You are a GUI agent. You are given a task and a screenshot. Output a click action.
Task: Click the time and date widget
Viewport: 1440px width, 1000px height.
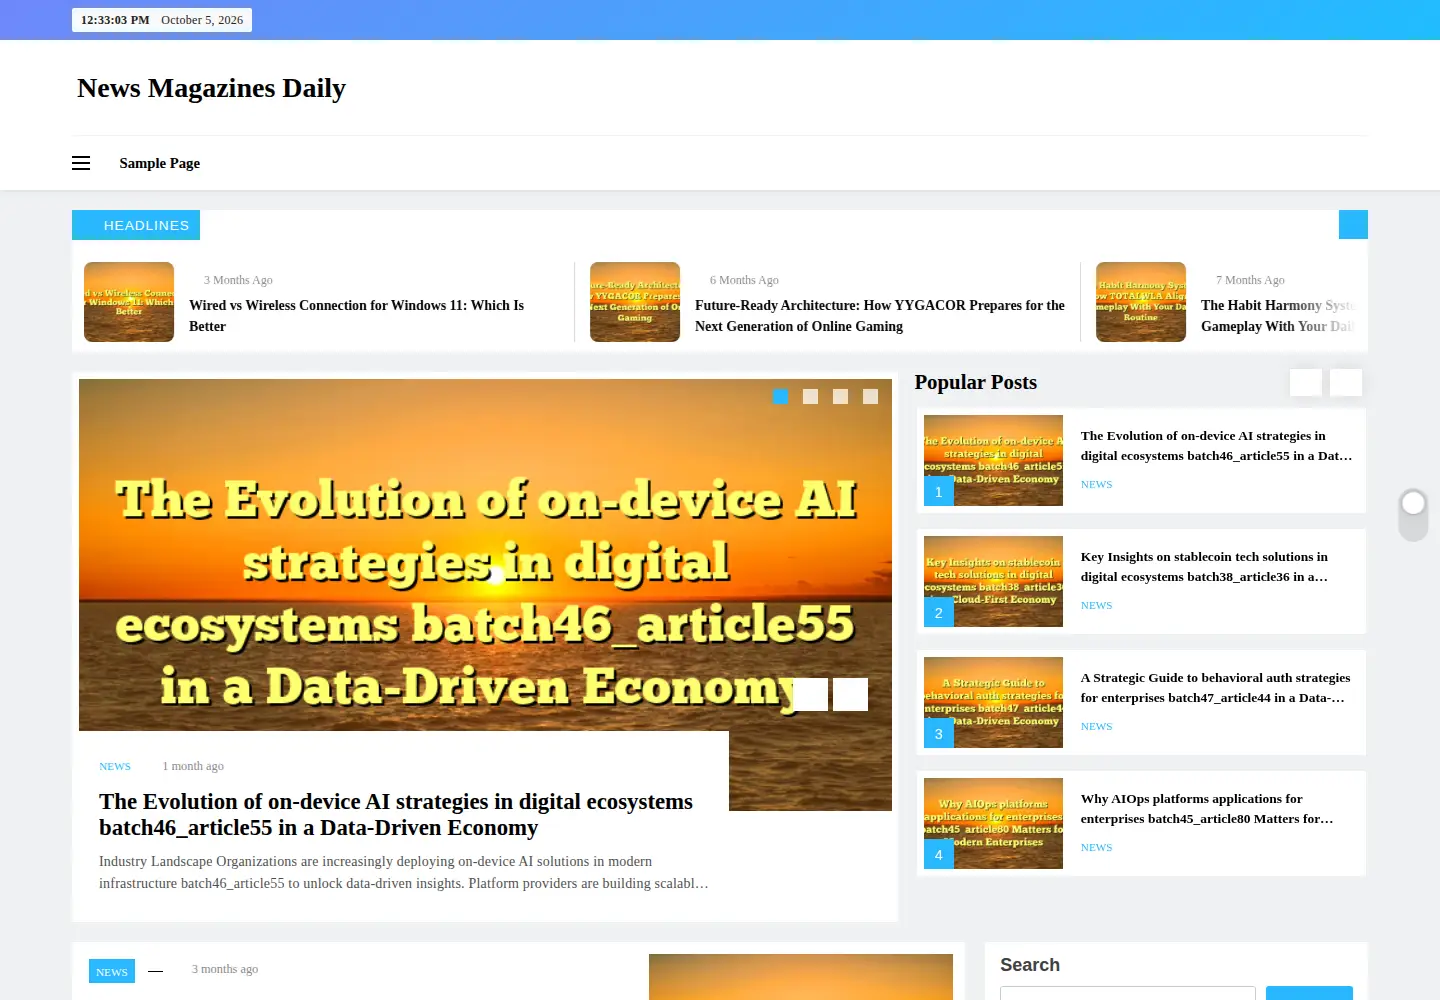162,20
